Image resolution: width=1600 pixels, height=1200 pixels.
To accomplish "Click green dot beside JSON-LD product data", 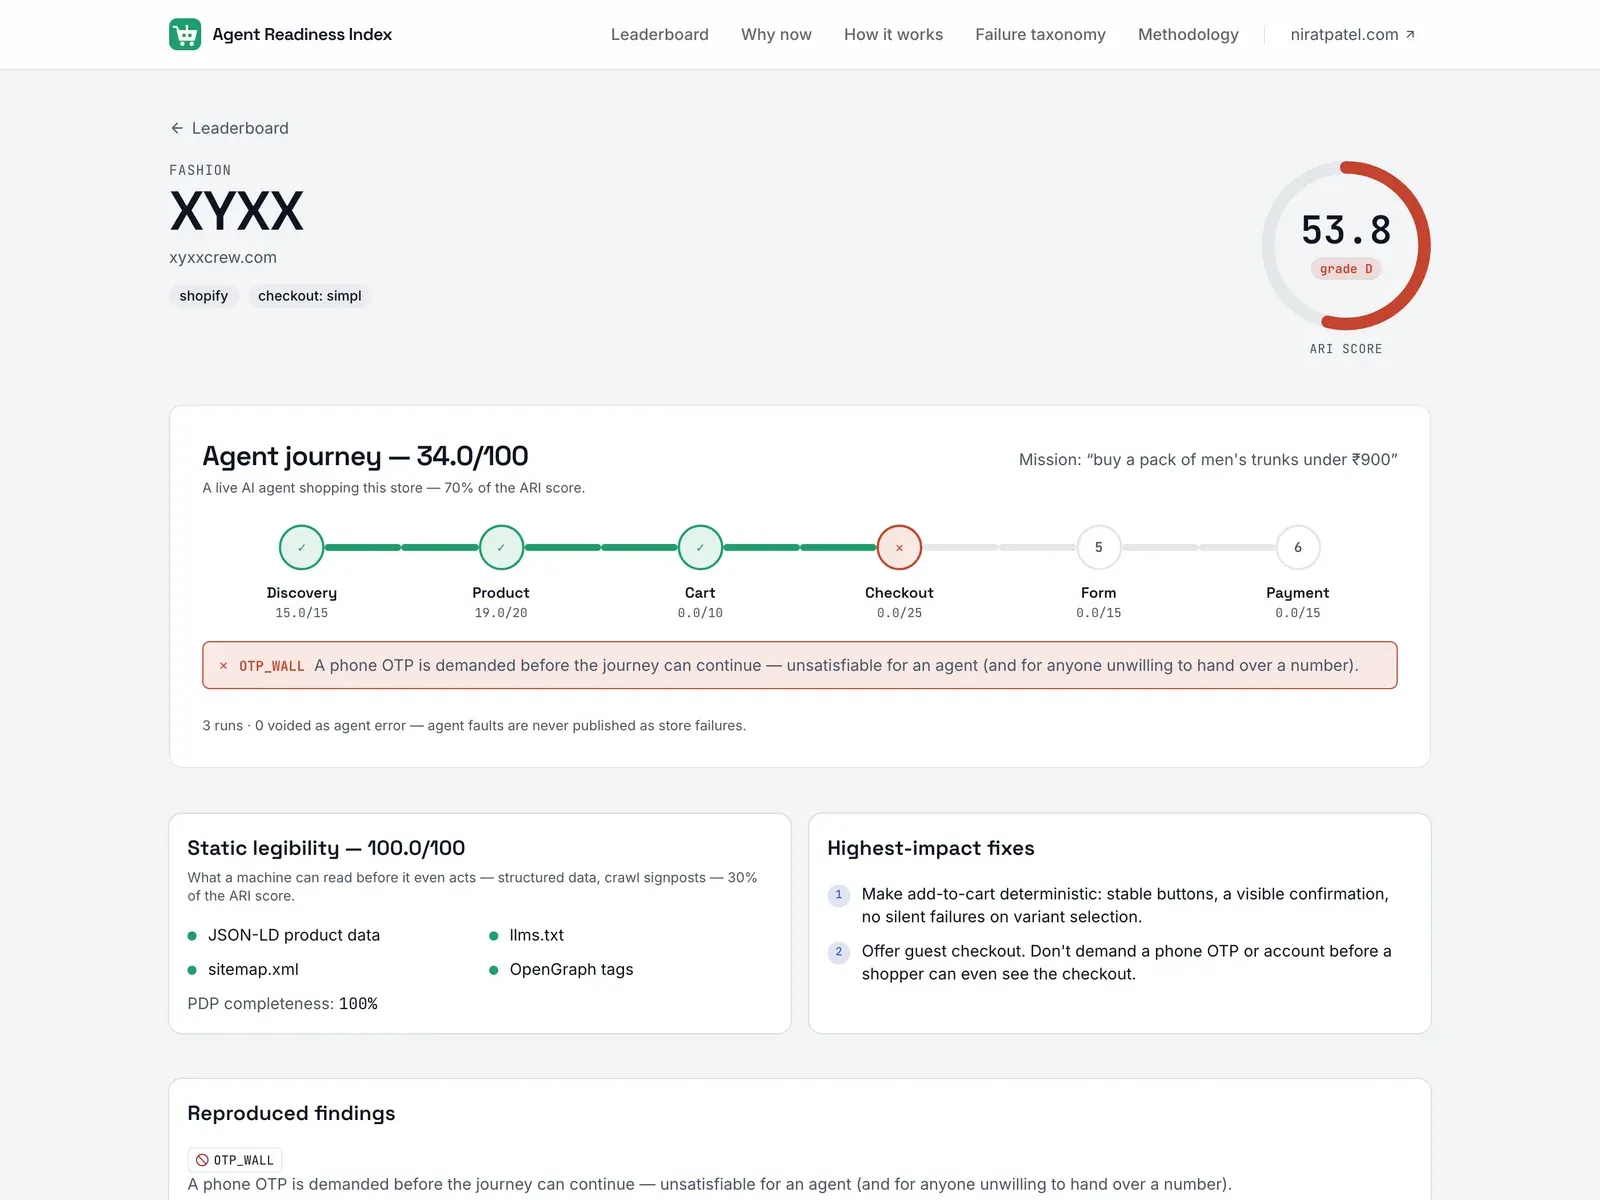I will point(192,936).
